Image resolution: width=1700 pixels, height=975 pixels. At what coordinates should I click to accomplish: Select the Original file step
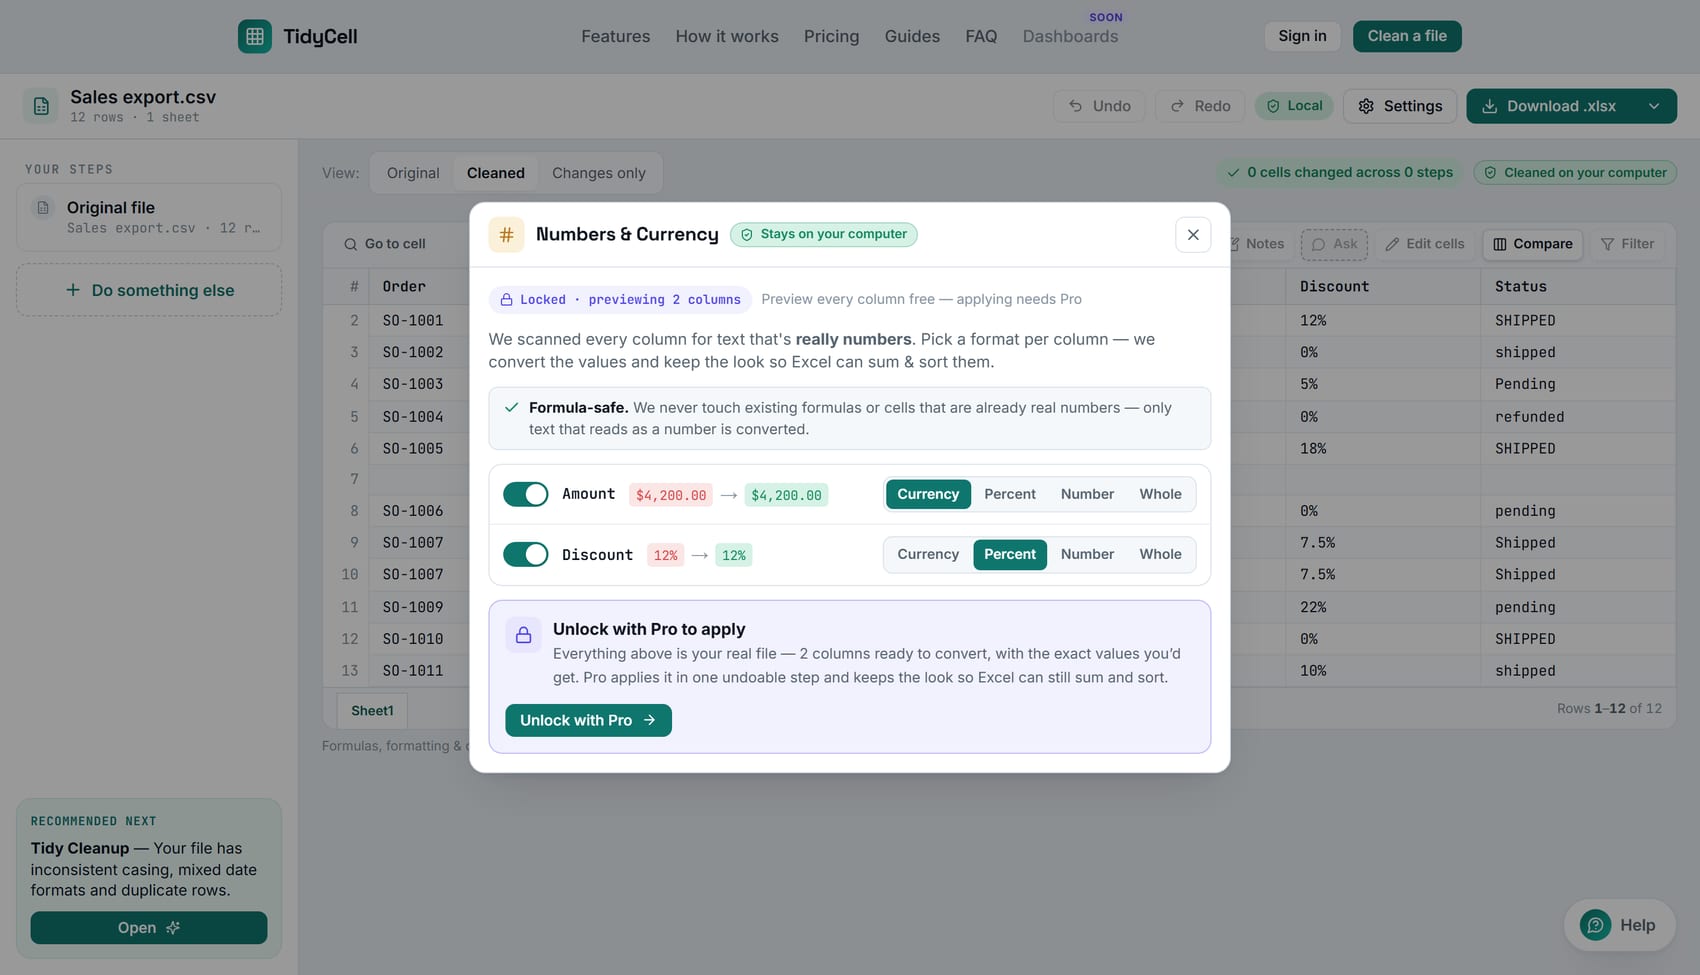(x=149, y=217)
